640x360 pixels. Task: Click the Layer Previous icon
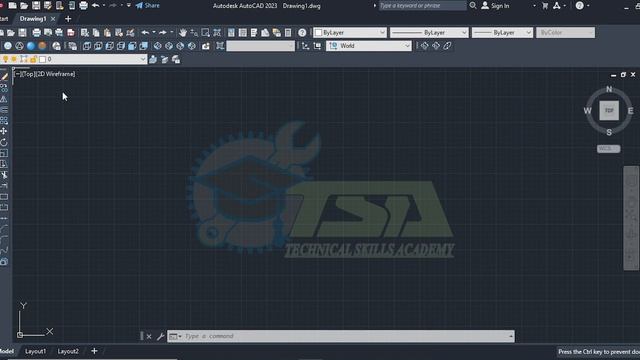coord(164,60)
